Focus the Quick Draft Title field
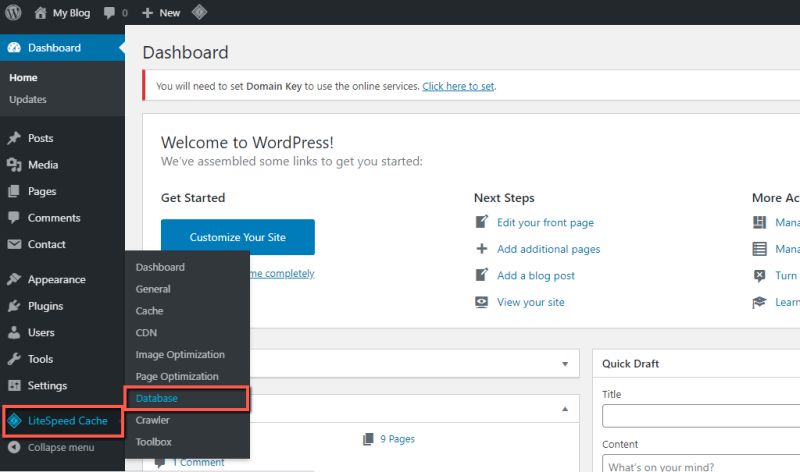Image resolution: width=800 pixels, height=472 pixels. (701, 416)
